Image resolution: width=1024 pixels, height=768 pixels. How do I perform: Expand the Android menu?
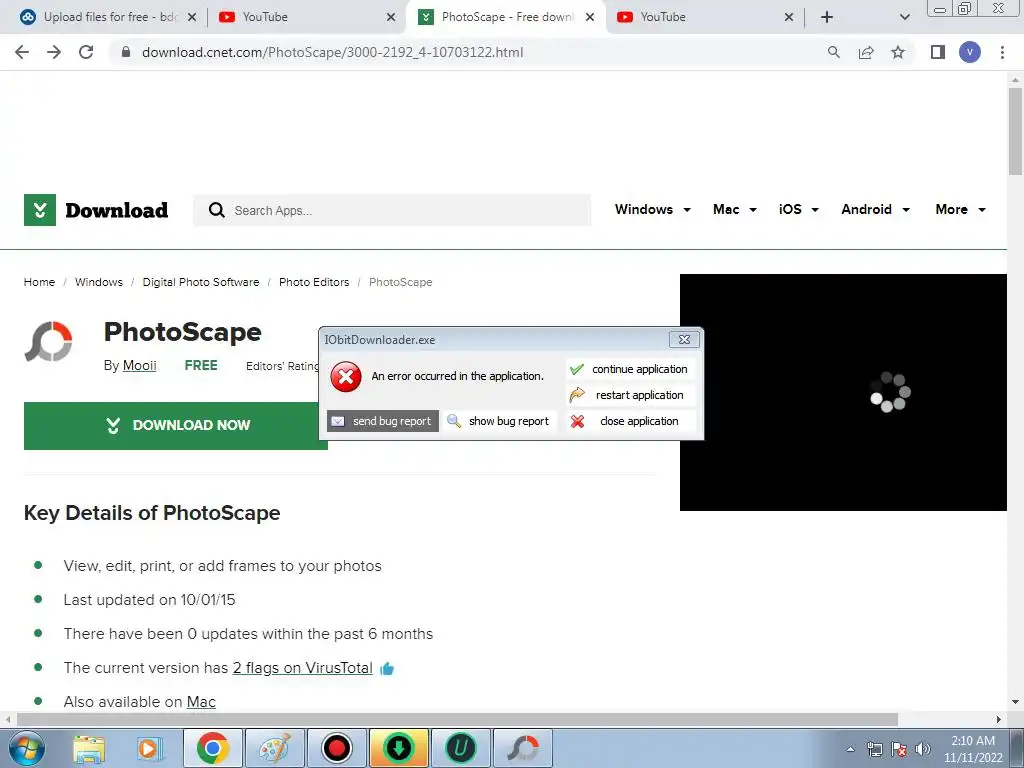(876, 210)
